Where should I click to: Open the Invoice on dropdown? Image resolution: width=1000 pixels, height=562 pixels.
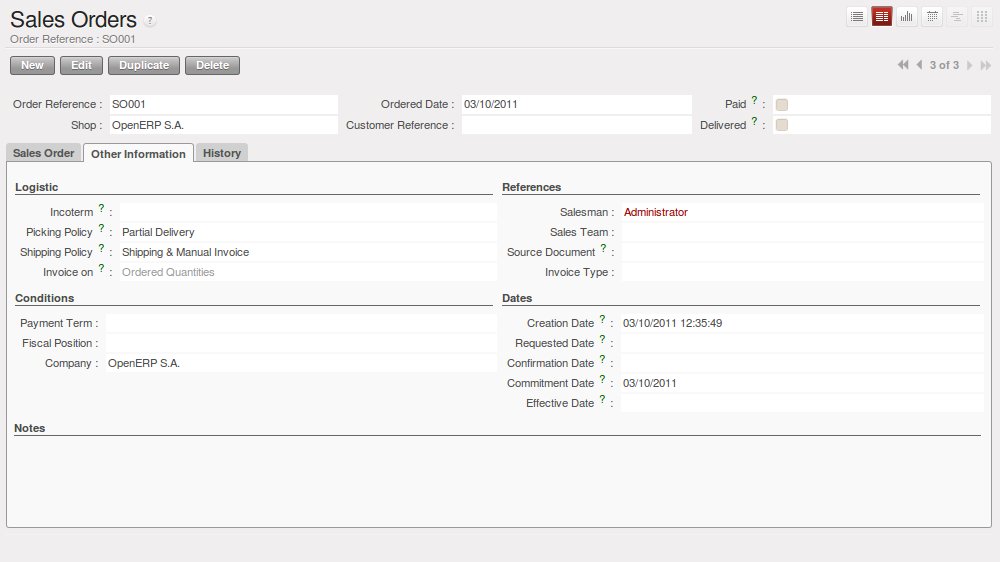(306, 272)
